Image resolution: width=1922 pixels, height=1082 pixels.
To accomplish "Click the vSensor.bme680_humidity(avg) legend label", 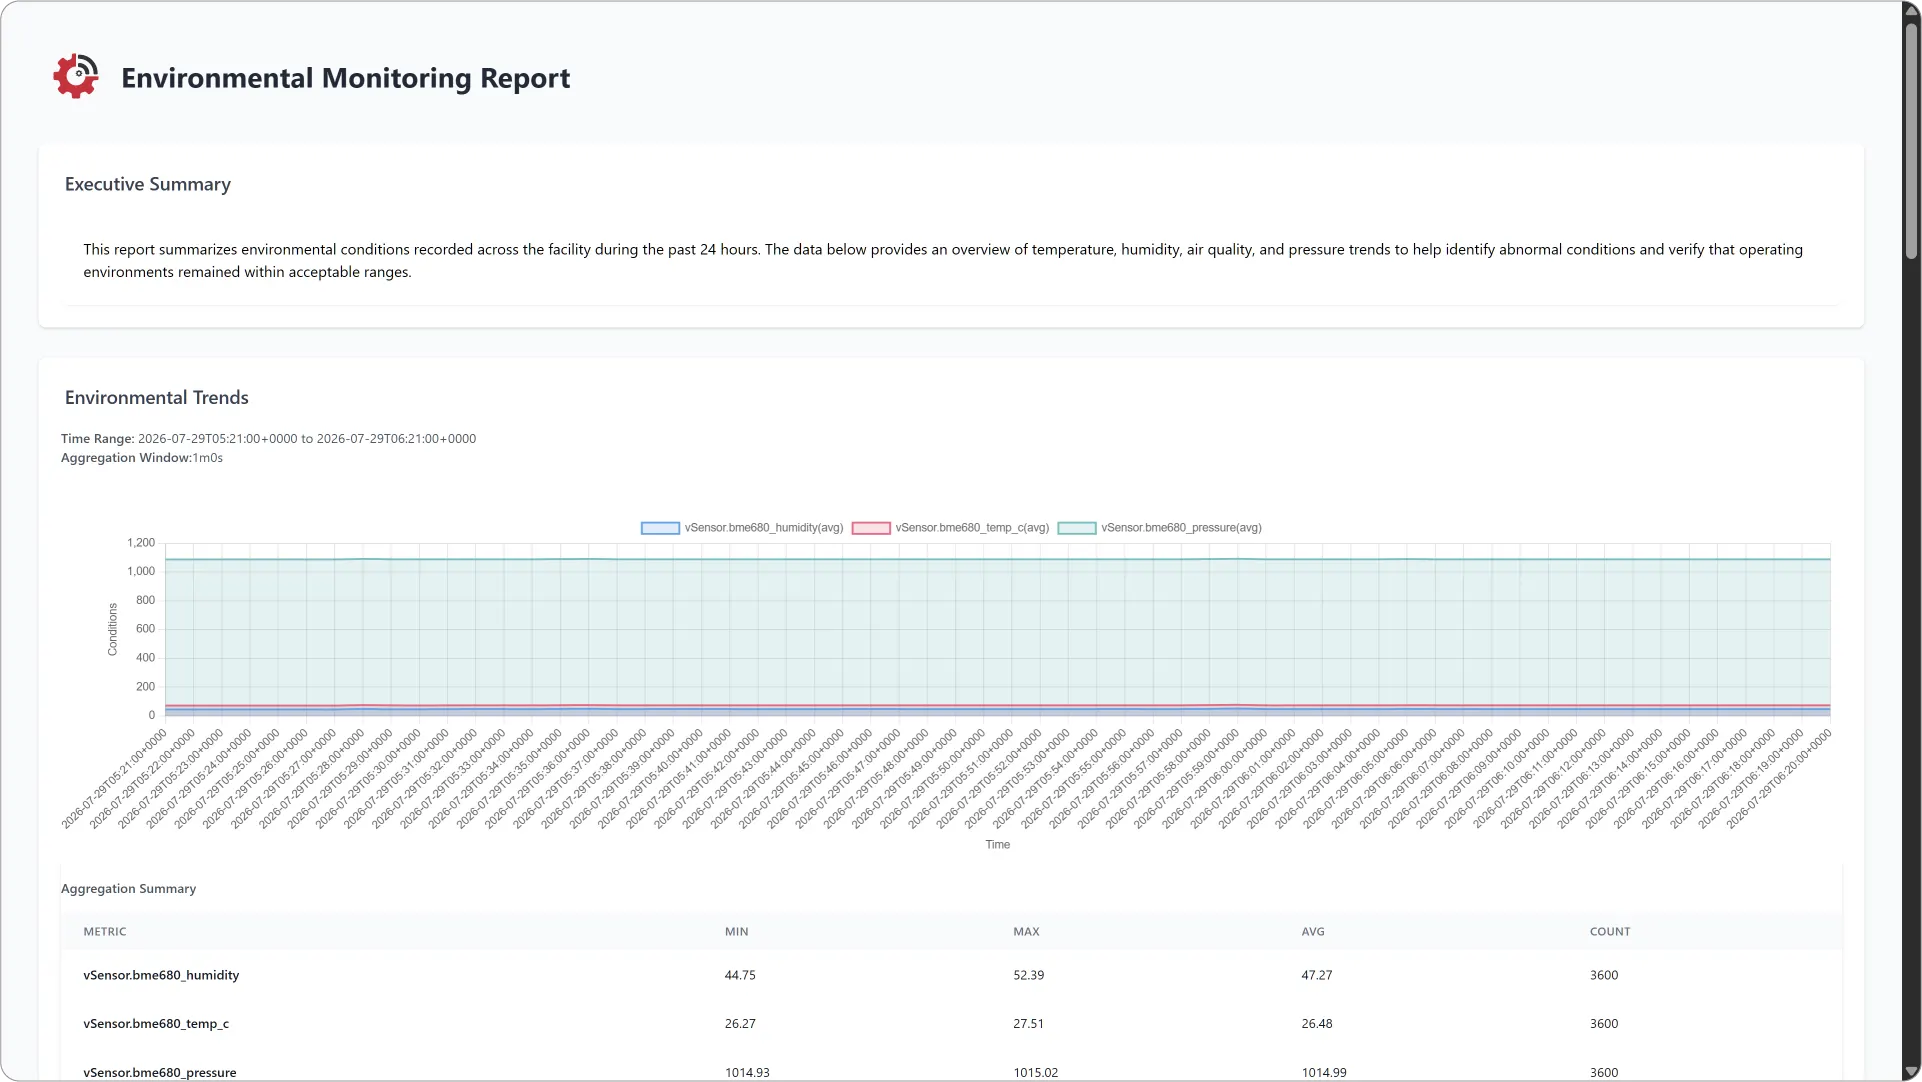I will (764, 528).
